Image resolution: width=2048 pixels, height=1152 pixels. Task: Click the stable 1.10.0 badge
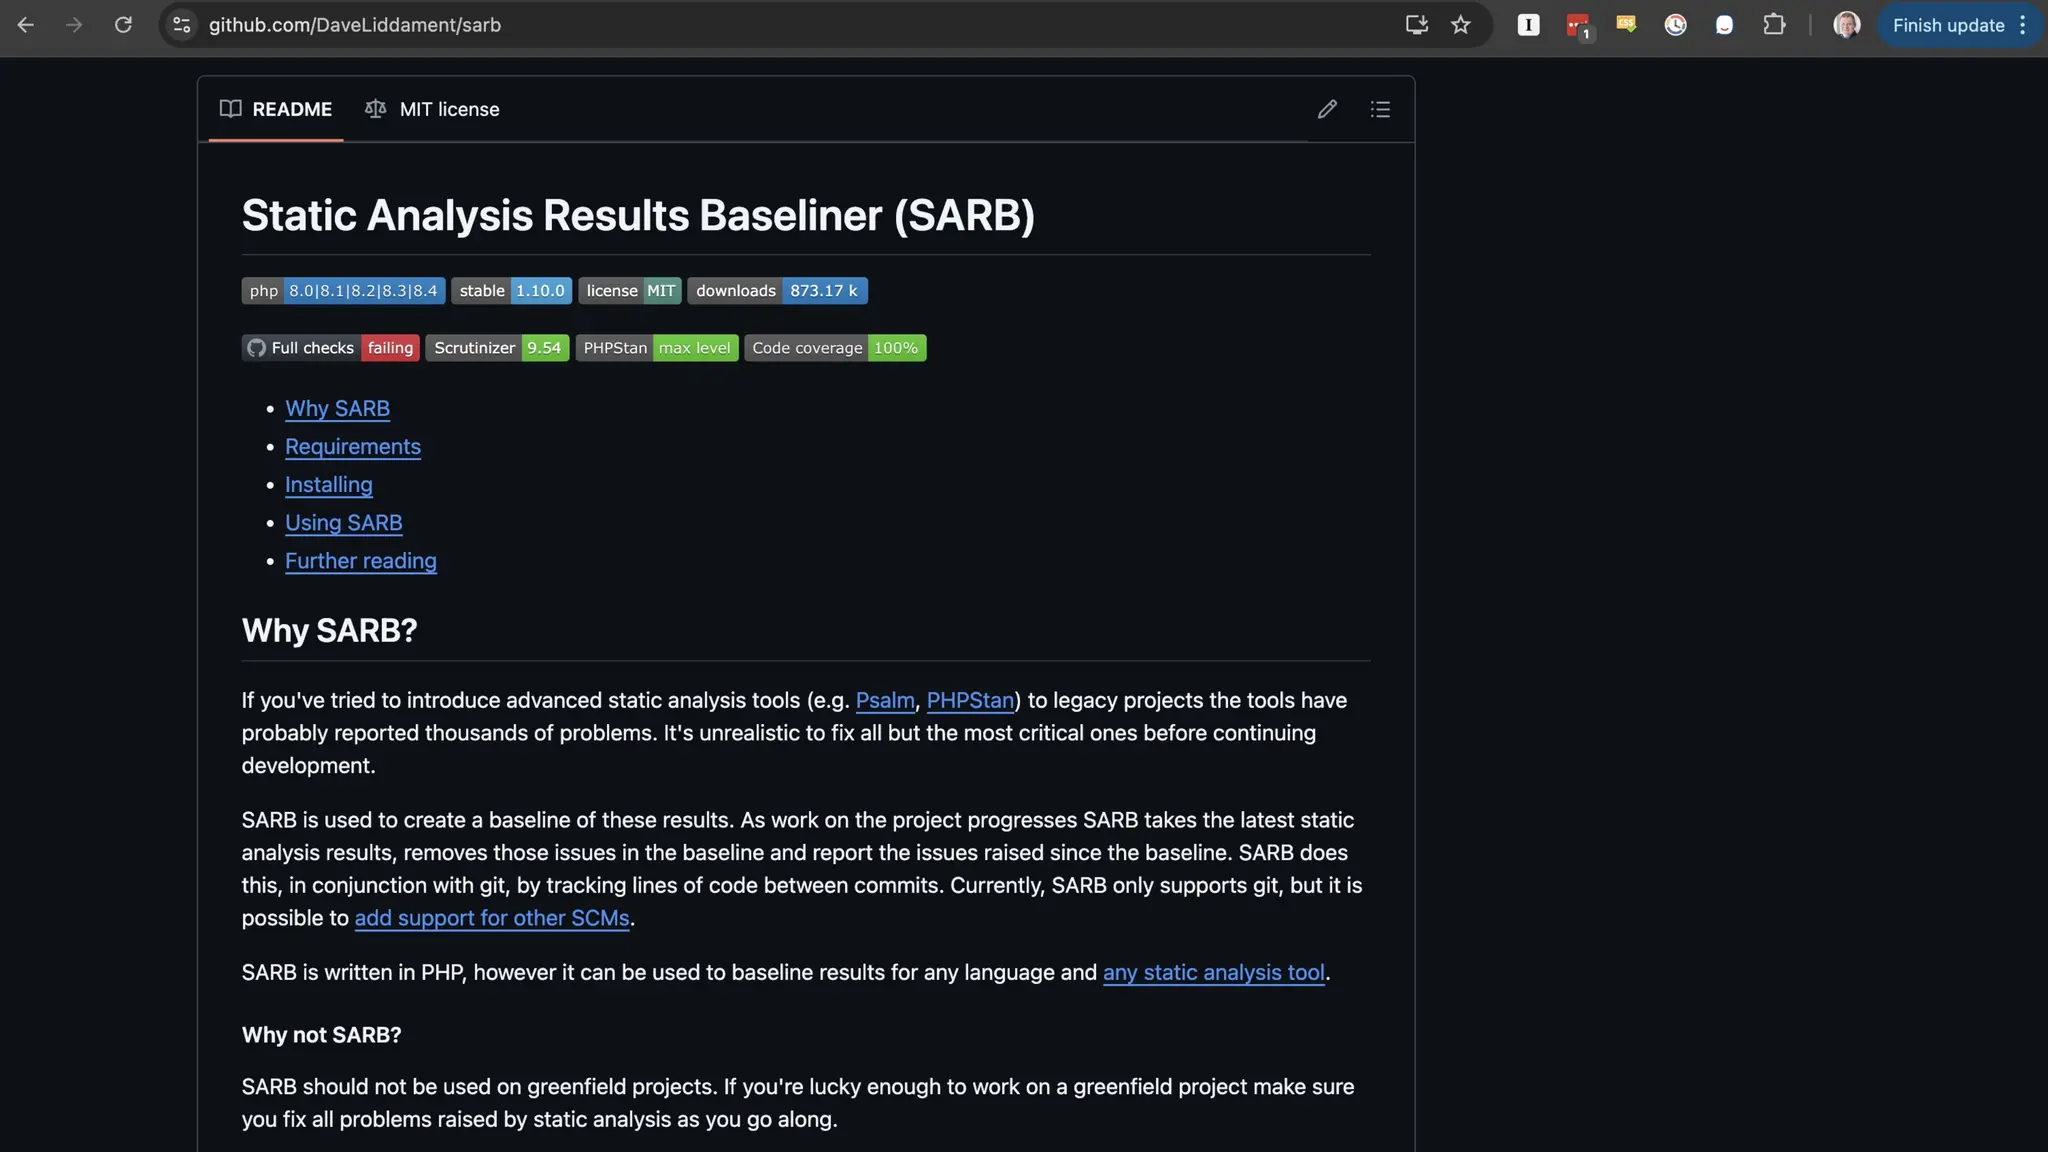(x=511, y=290)
